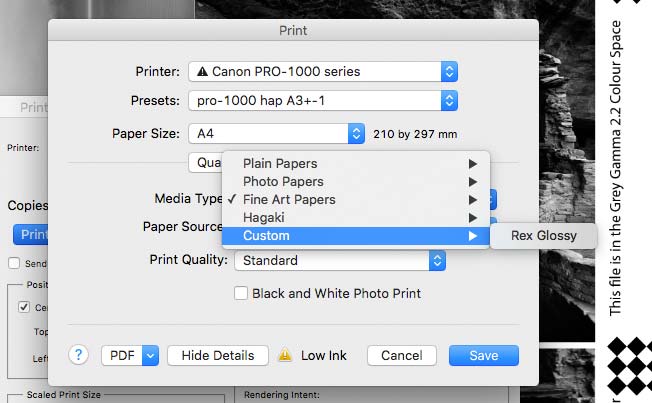Click the Print dialog title bar

[x=293, y=30]
